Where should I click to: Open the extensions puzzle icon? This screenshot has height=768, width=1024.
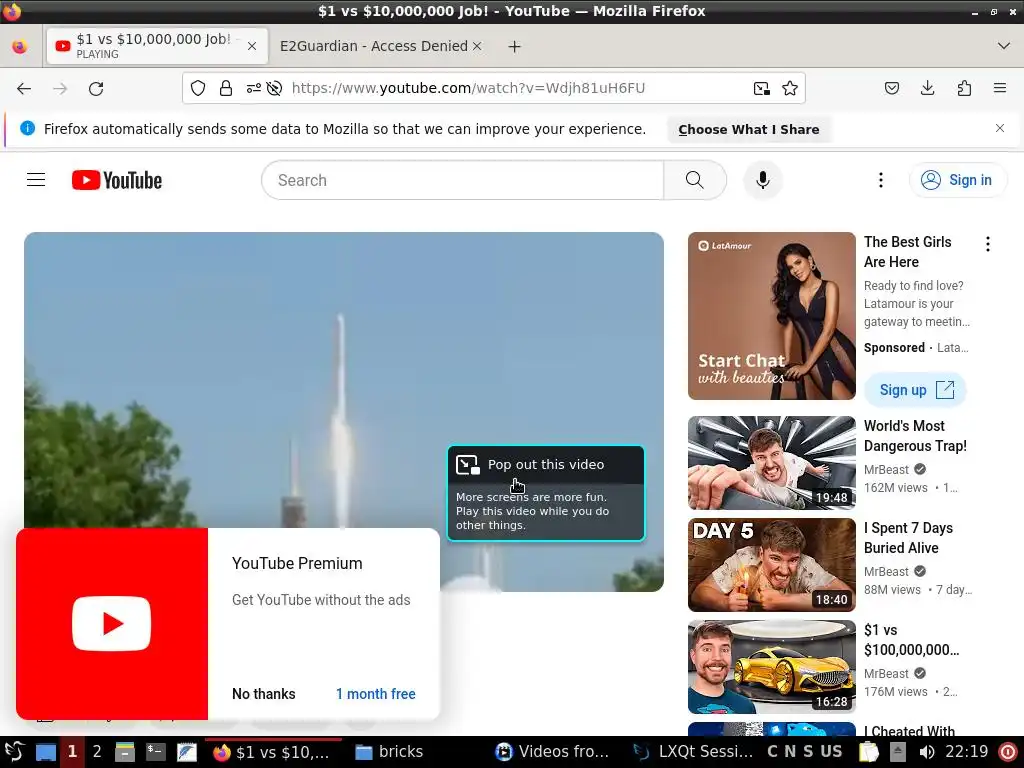[964, 88]
